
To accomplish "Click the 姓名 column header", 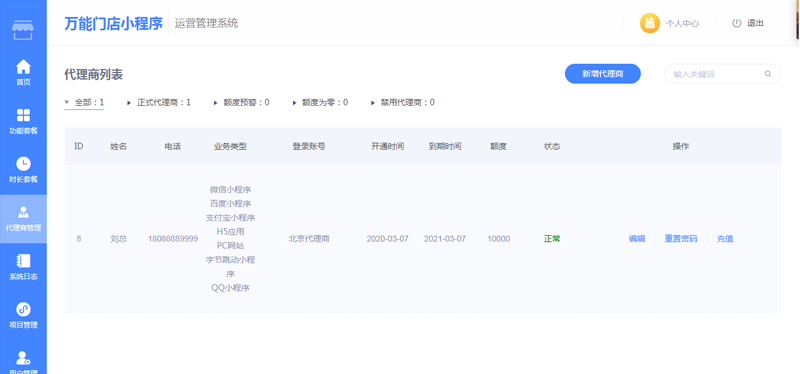I will (x=118, y=146).
